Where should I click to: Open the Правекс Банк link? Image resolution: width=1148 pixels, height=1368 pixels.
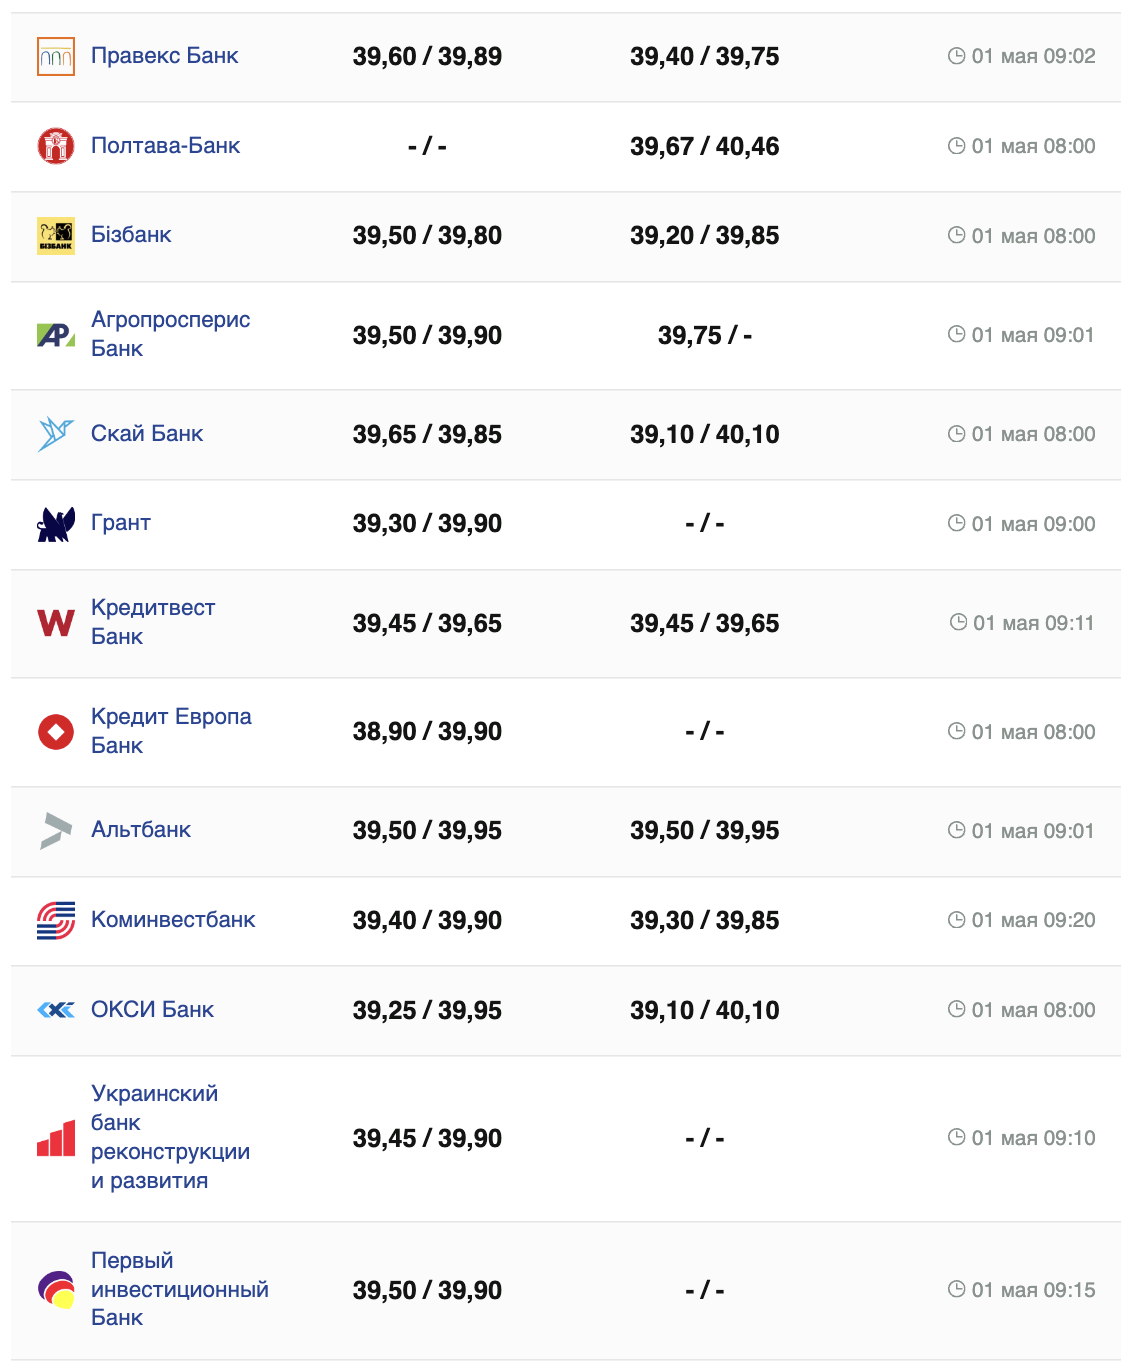point(165,56)
